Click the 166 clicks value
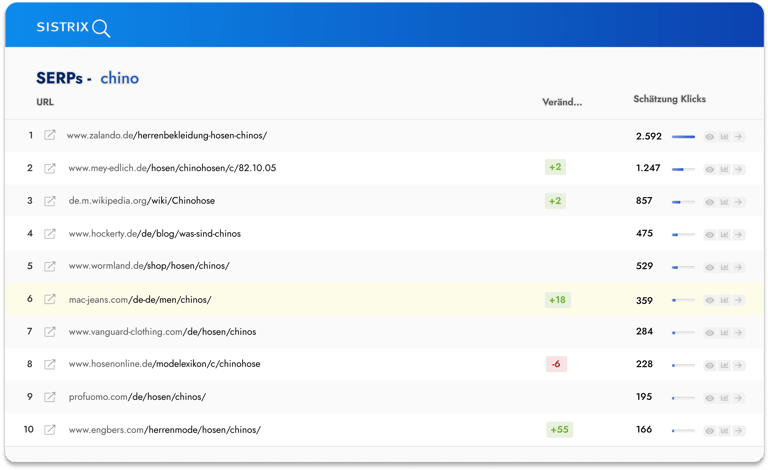768x470 pixels. click(x=644, y=429)
